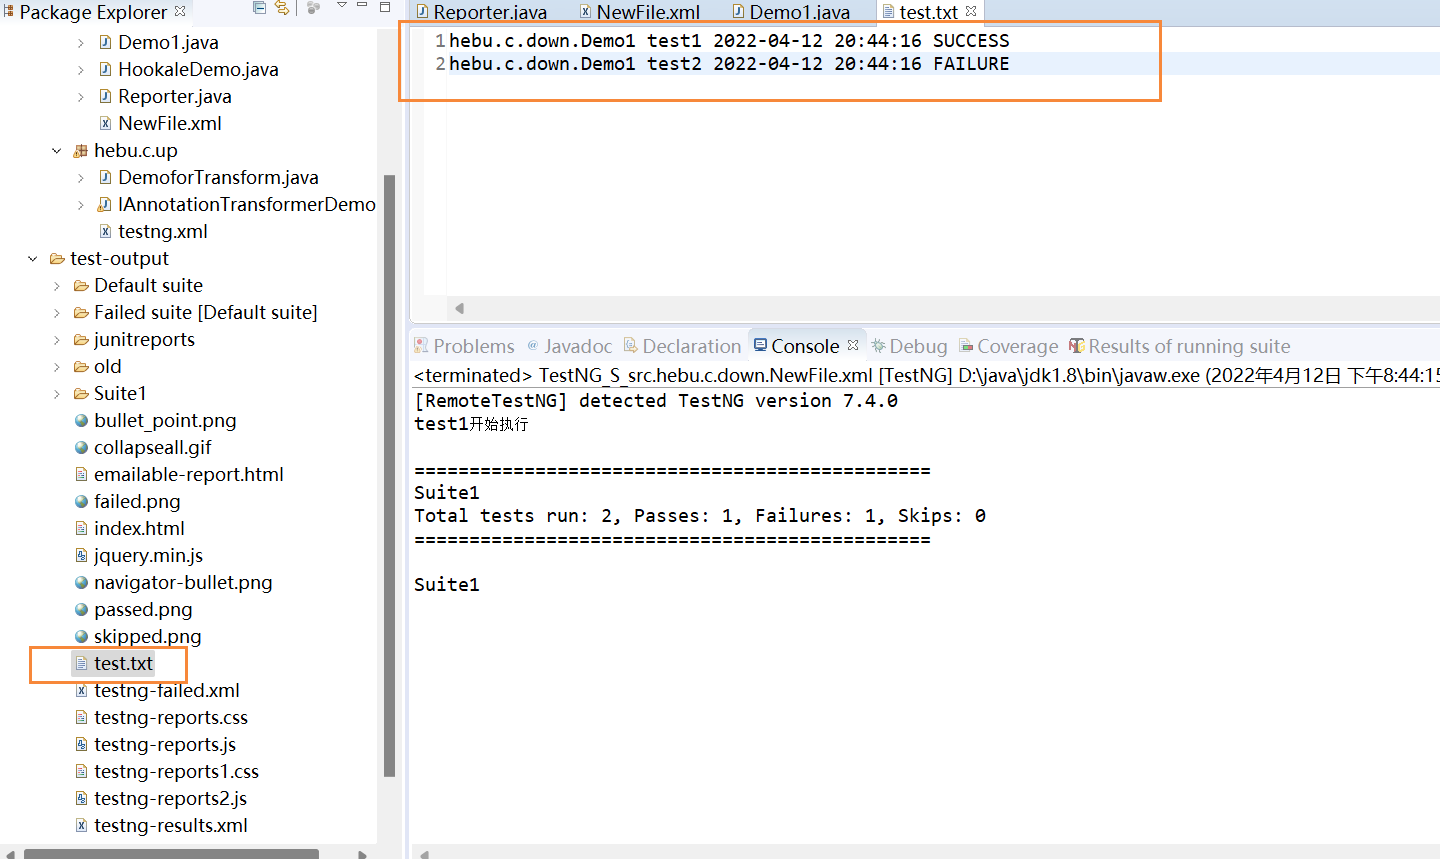Select emailable-report.html file icon

82,475
